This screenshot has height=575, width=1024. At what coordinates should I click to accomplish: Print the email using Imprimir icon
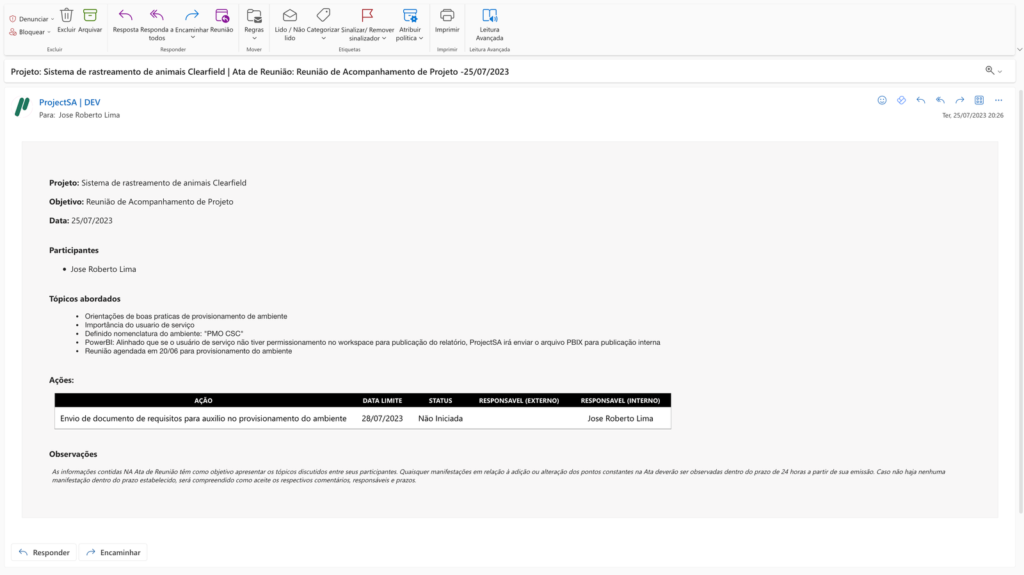[x=447, y=15]
